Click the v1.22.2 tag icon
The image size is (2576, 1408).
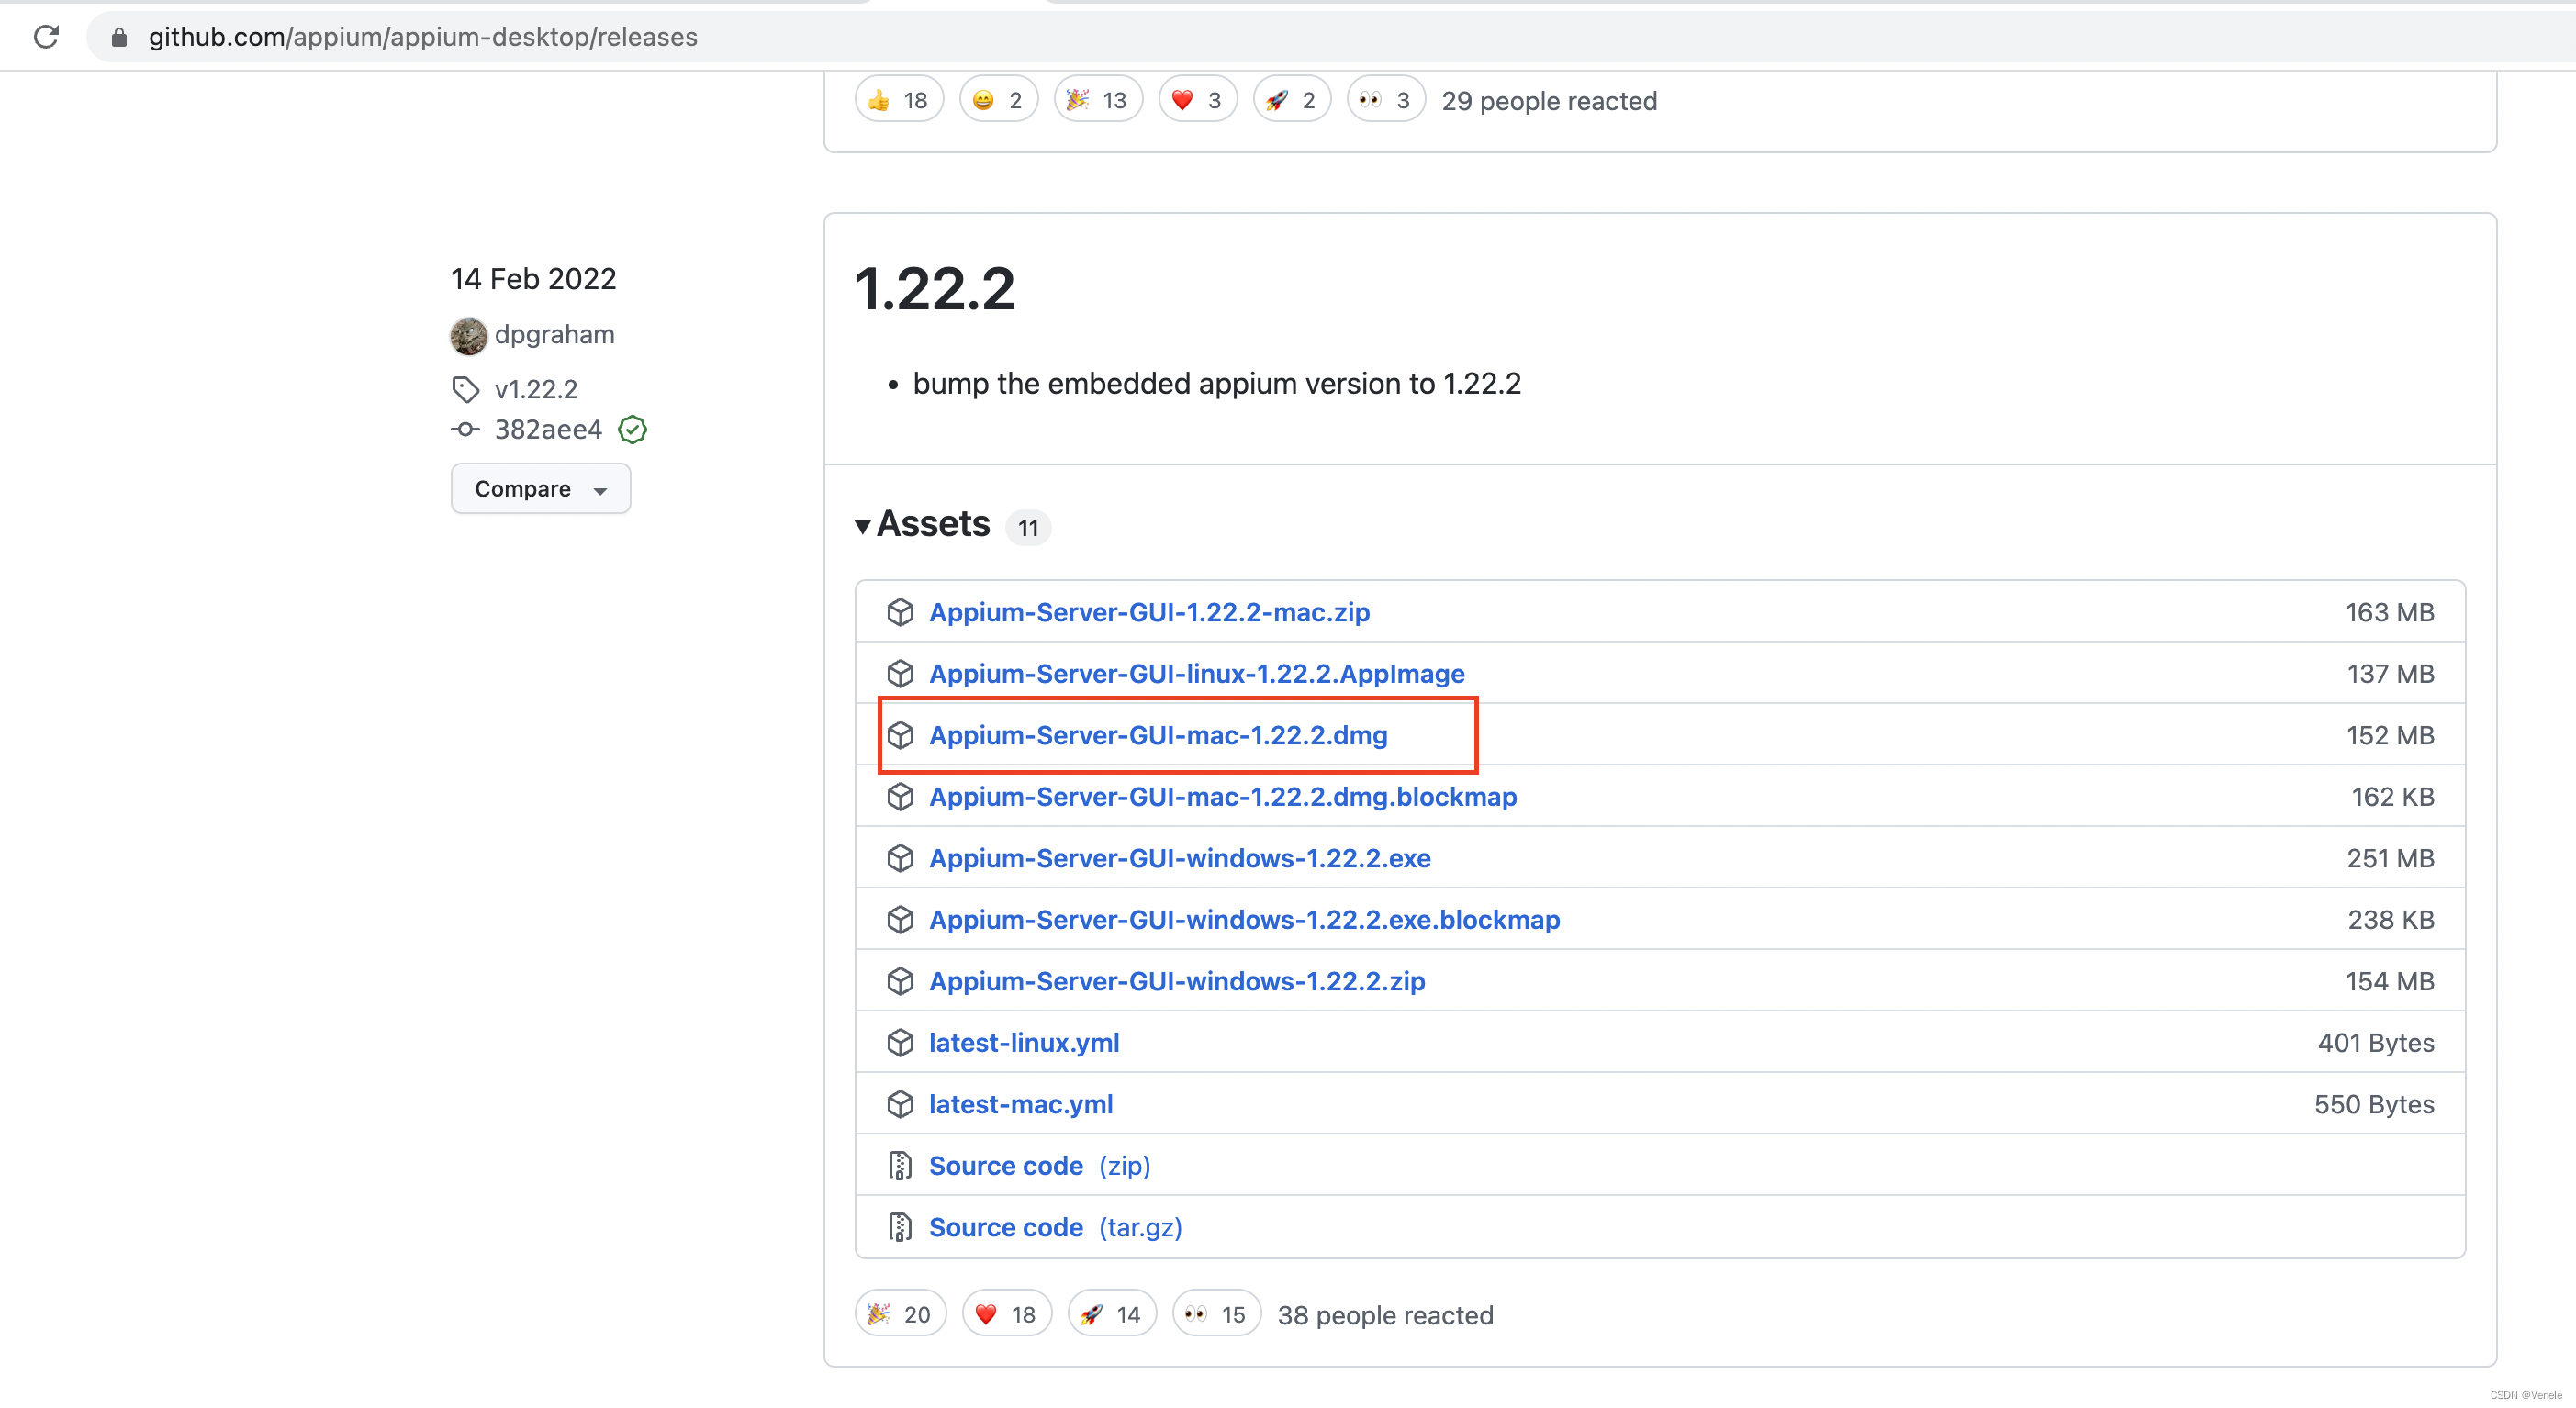pos(465,389)
